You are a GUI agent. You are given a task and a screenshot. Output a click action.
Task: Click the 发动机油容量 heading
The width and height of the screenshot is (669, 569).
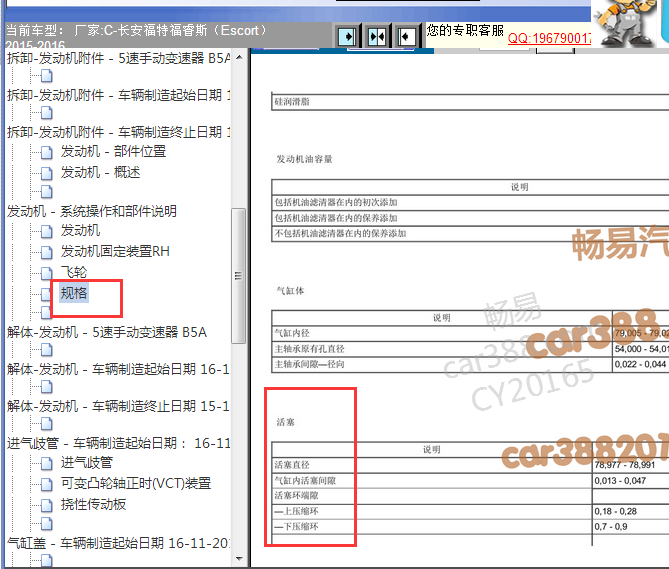point(304,159)
